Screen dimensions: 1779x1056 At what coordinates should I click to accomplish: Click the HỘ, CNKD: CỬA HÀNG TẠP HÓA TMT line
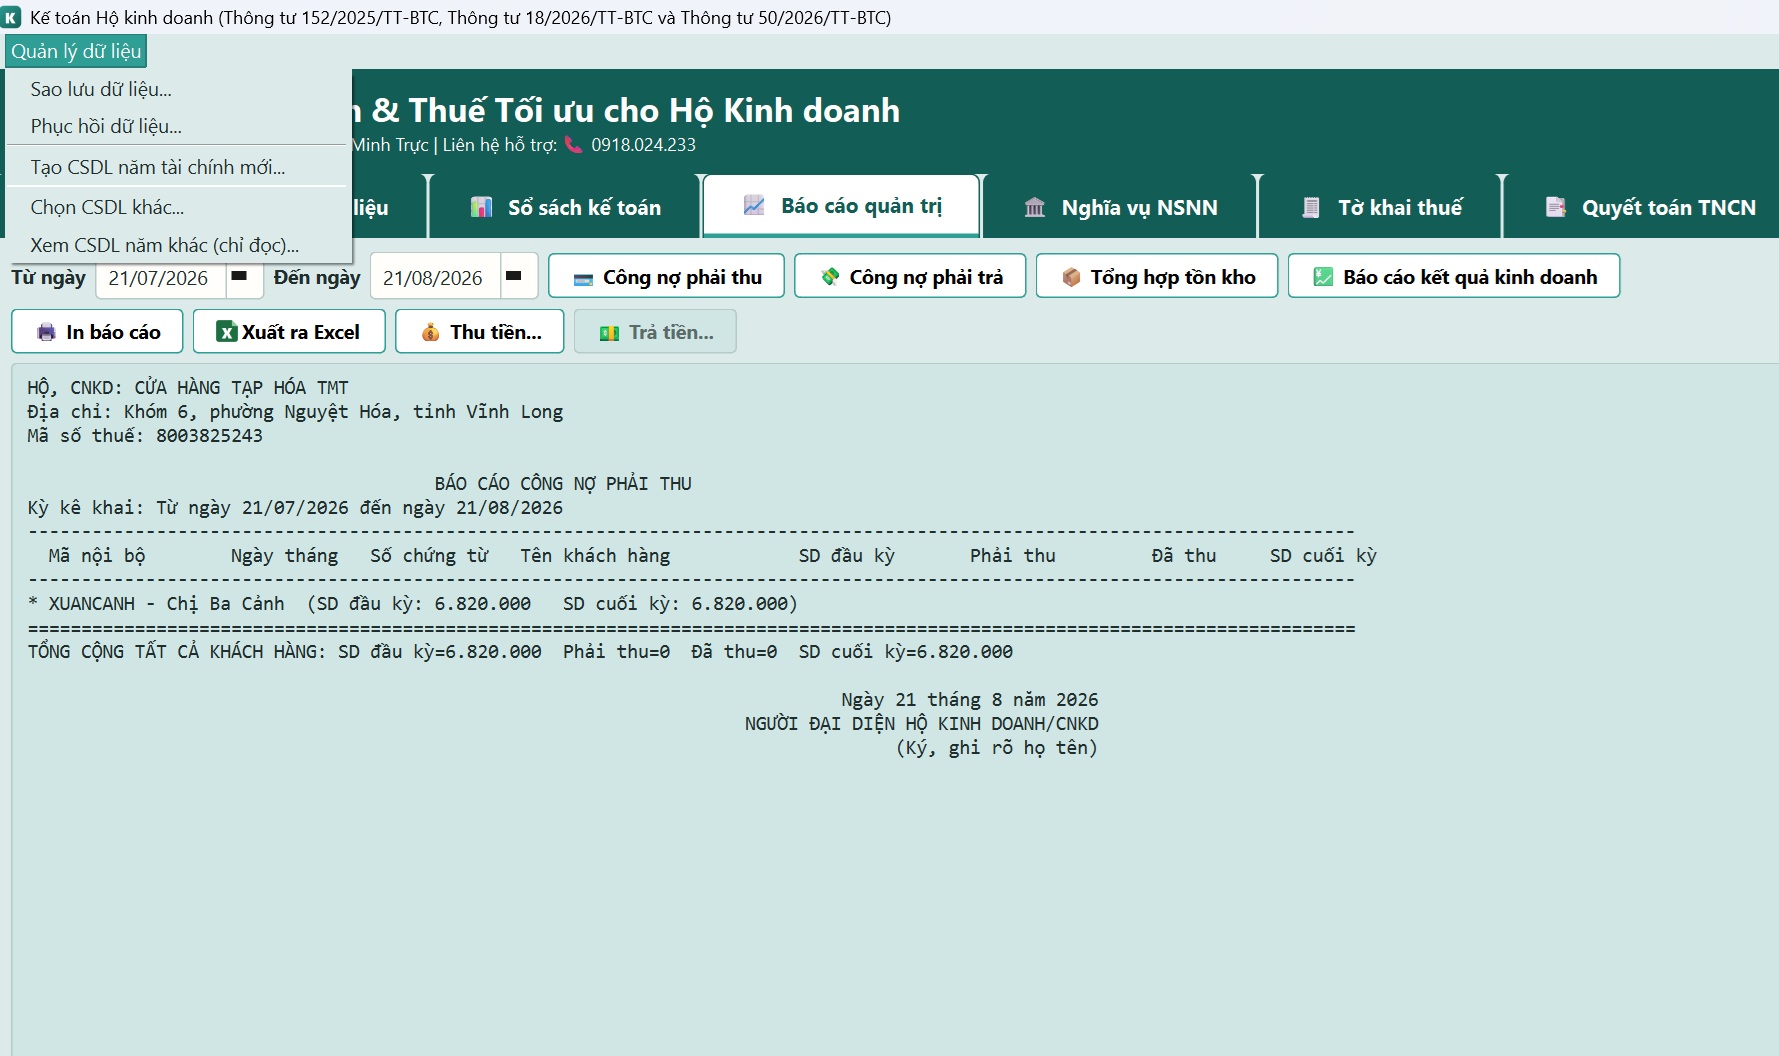tap(188, 388)
